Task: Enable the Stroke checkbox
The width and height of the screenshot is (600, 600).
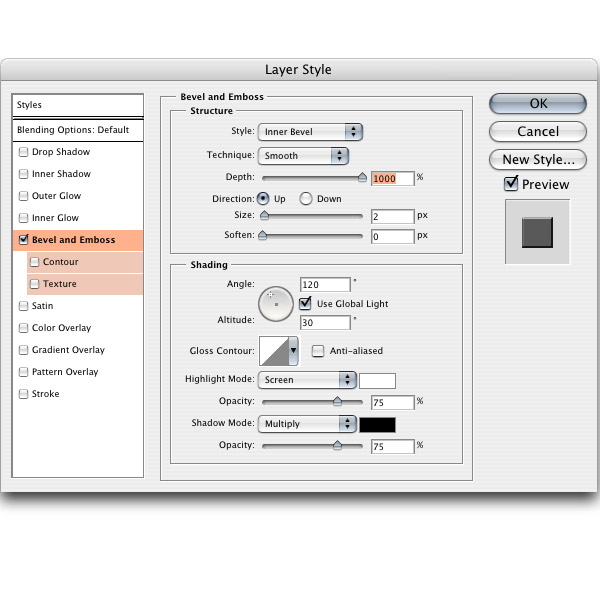Action: pyautogui.click(x=23, y=394)
